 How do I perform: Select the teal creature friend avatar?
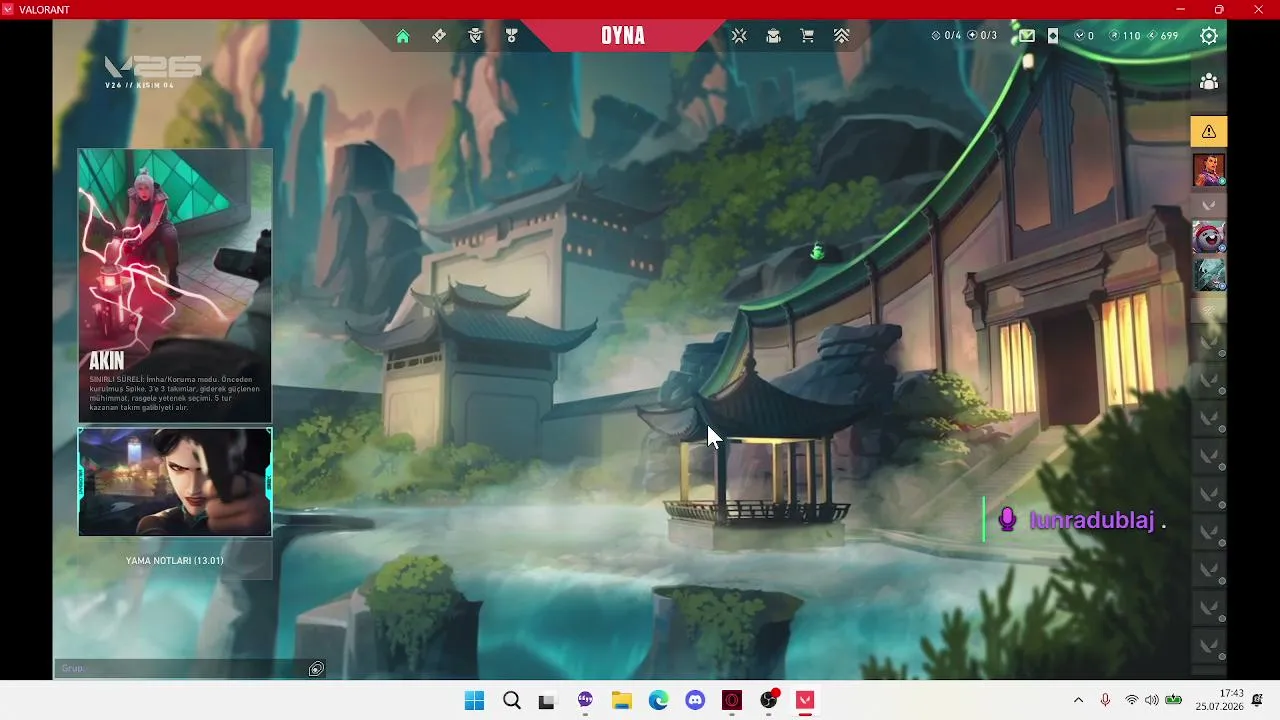click(x=1209, y=275)
